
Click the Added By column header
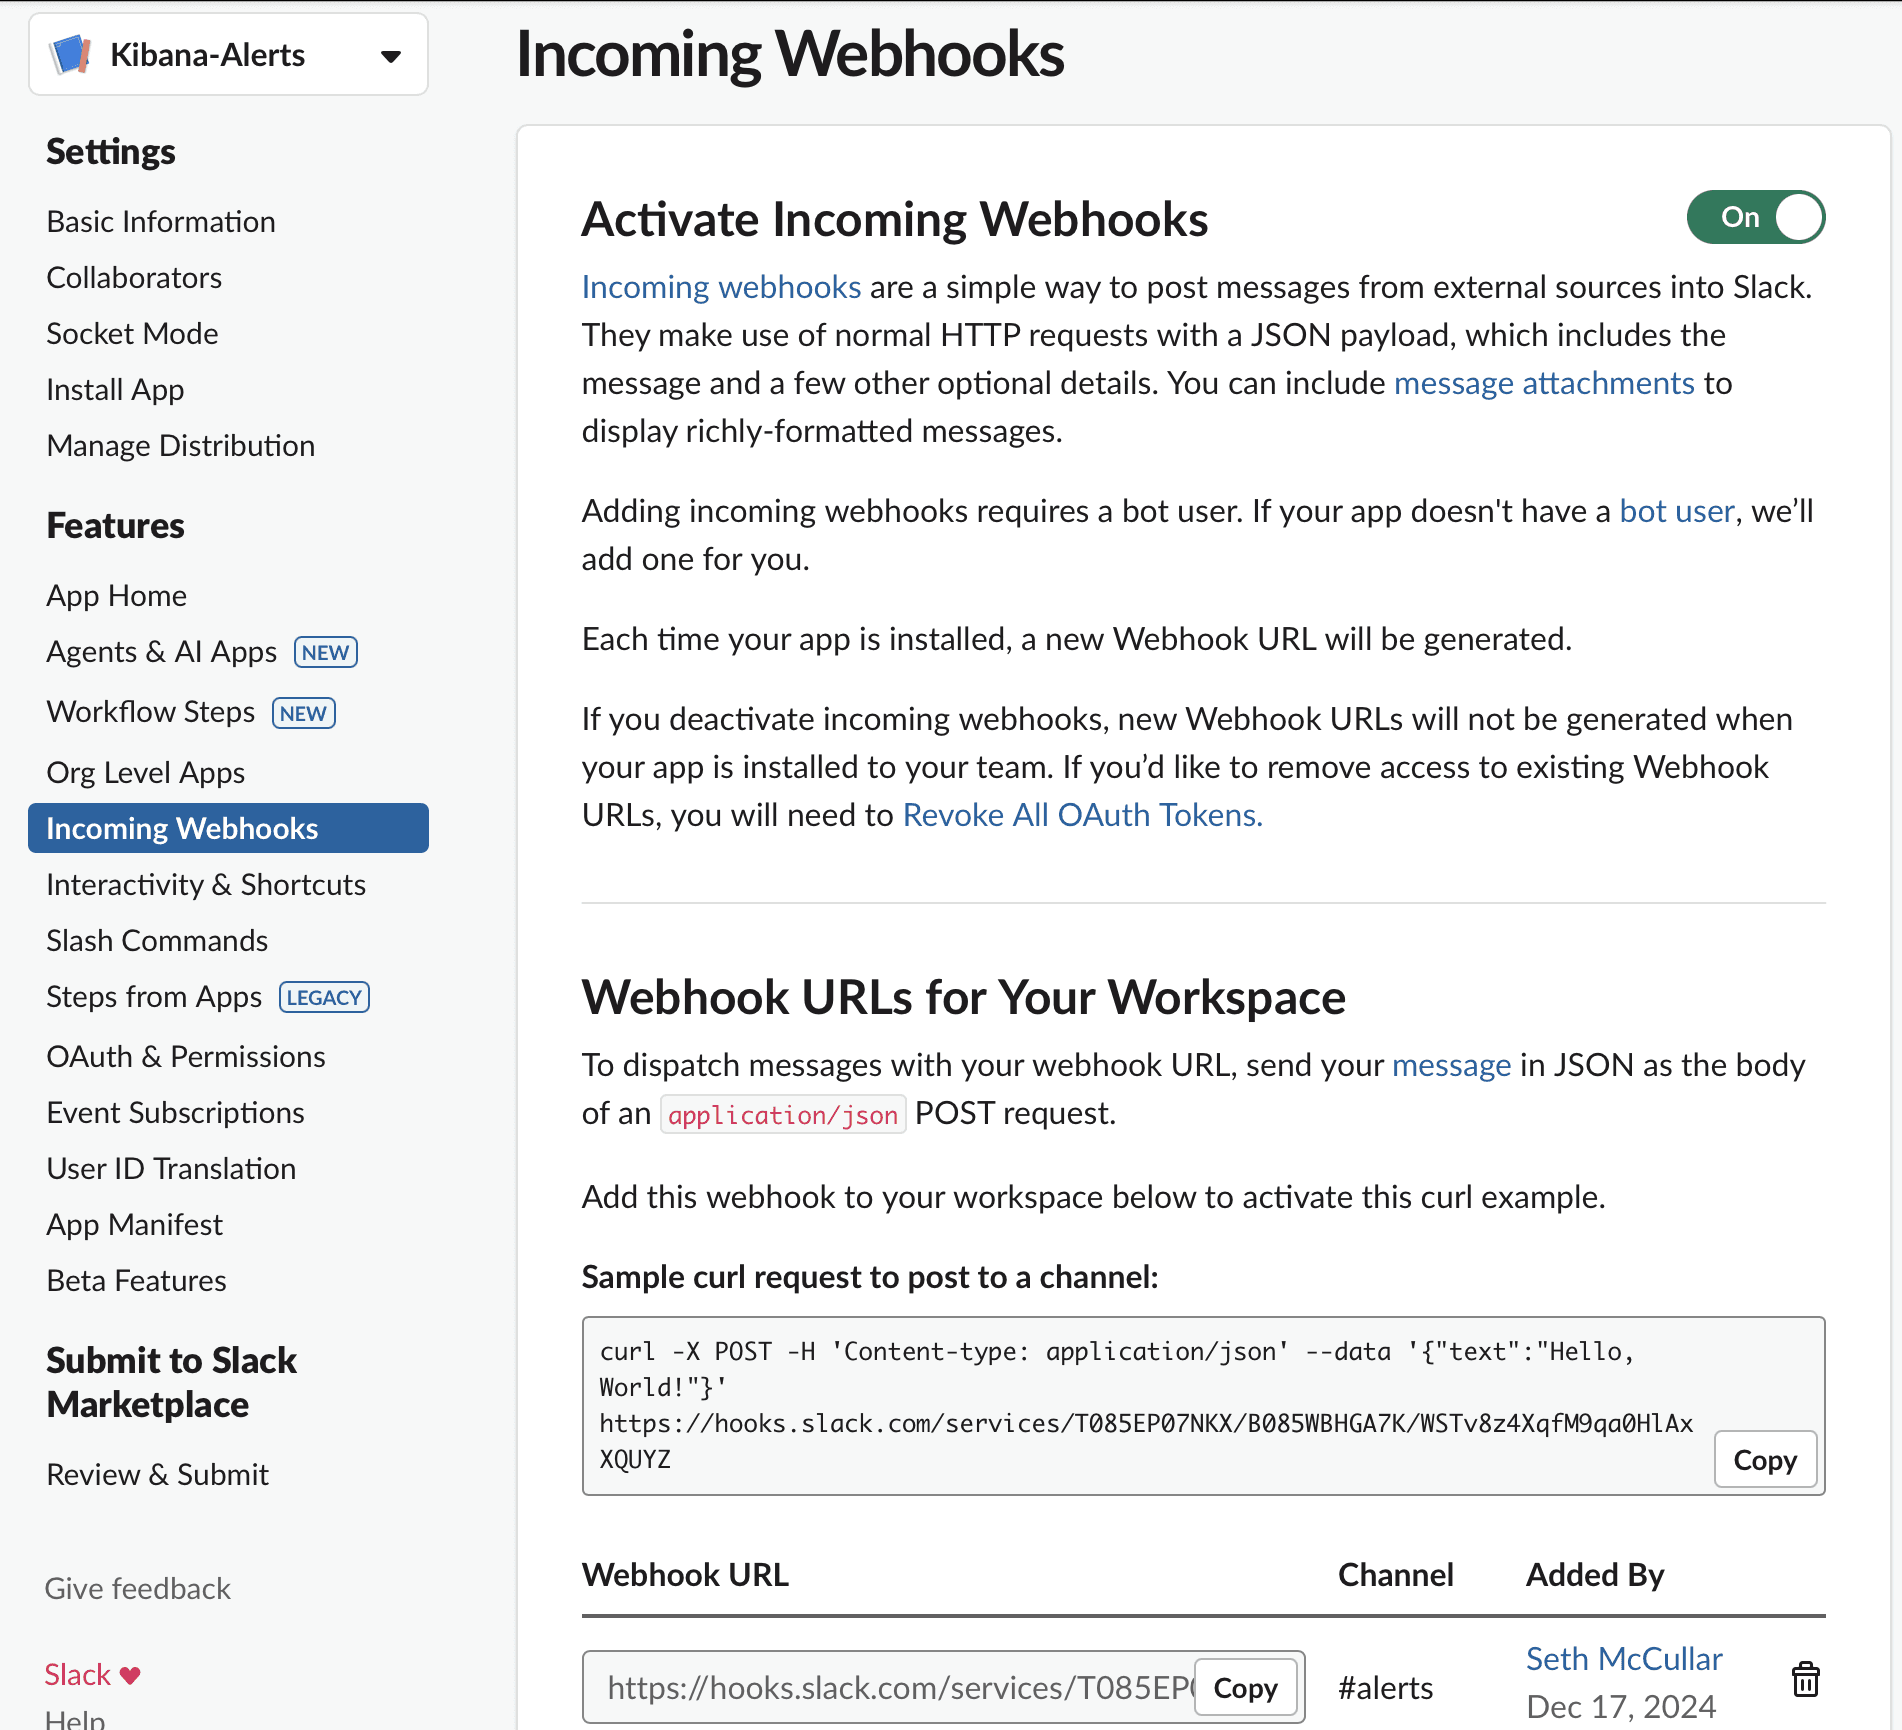pyautogui.click(x=1595, y=1575)
